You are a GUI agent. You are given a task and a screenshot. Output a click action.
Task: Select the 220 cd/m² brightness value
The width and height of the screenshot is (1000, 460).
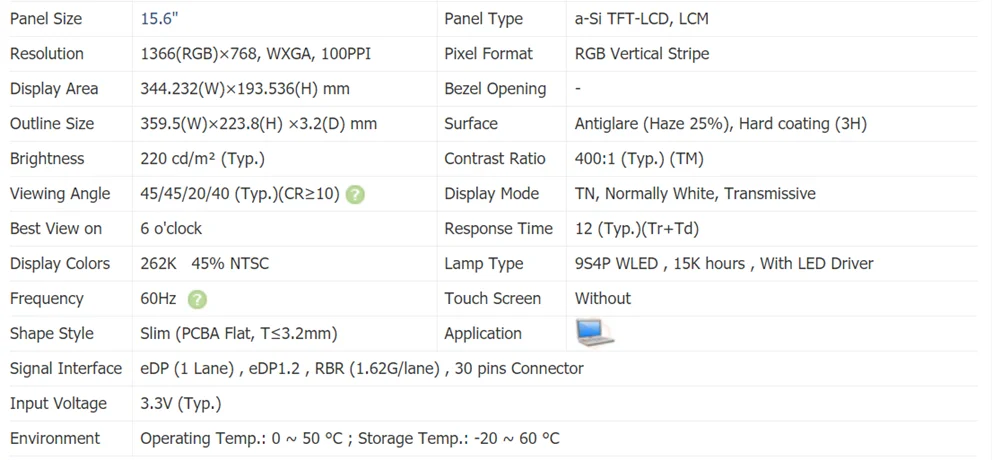pyautogui.click(x=202, y=159)
